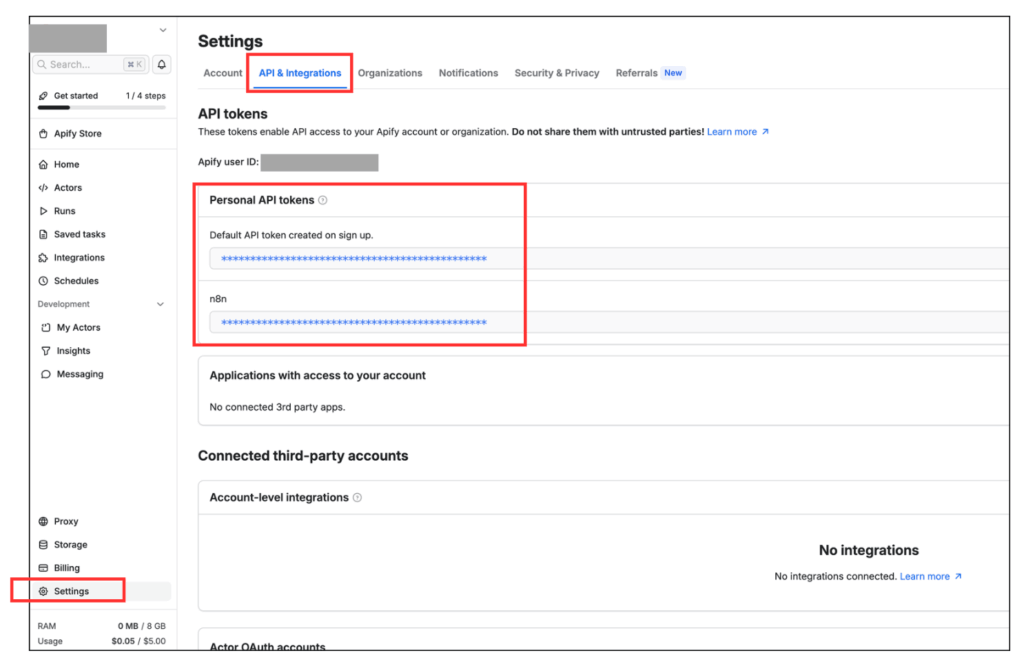Image resolution: width=1024 pixels, height=664 pixels.
Task: Click info icon beside Personal API tokens
Action: point(323,200)
